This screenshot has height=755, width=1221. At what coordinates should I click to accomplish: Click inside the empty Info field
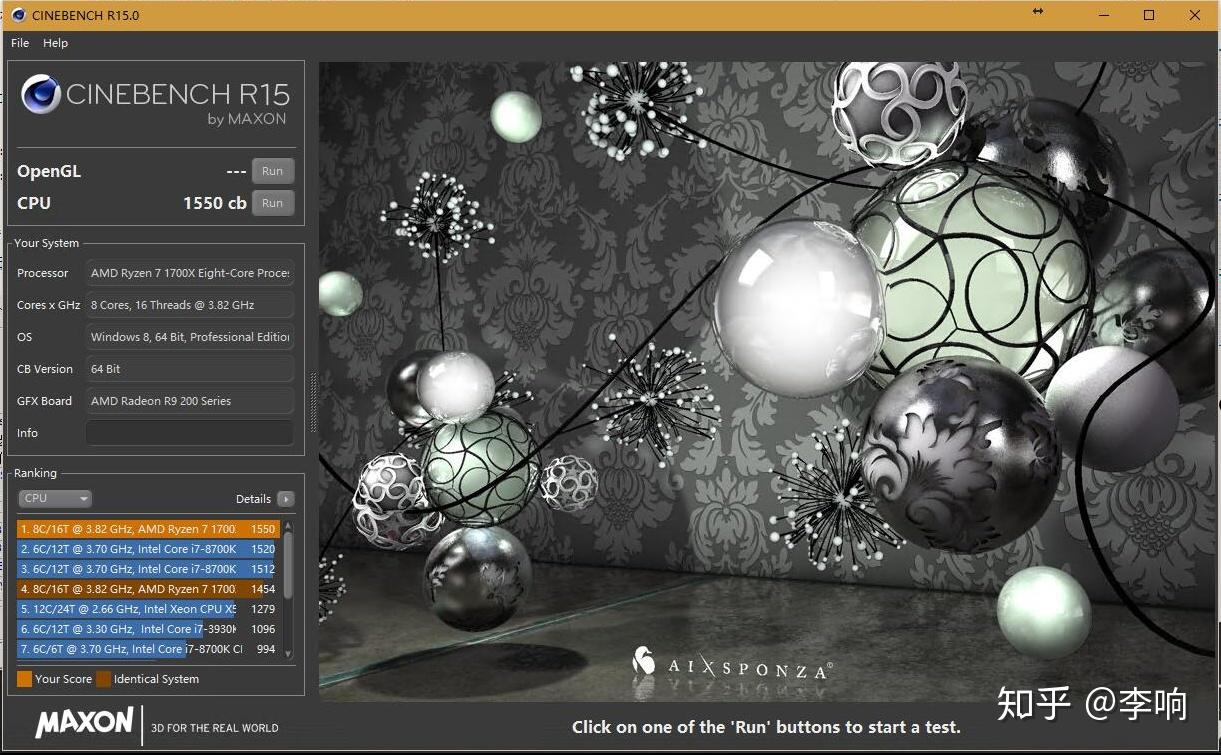tap(188, 432)
